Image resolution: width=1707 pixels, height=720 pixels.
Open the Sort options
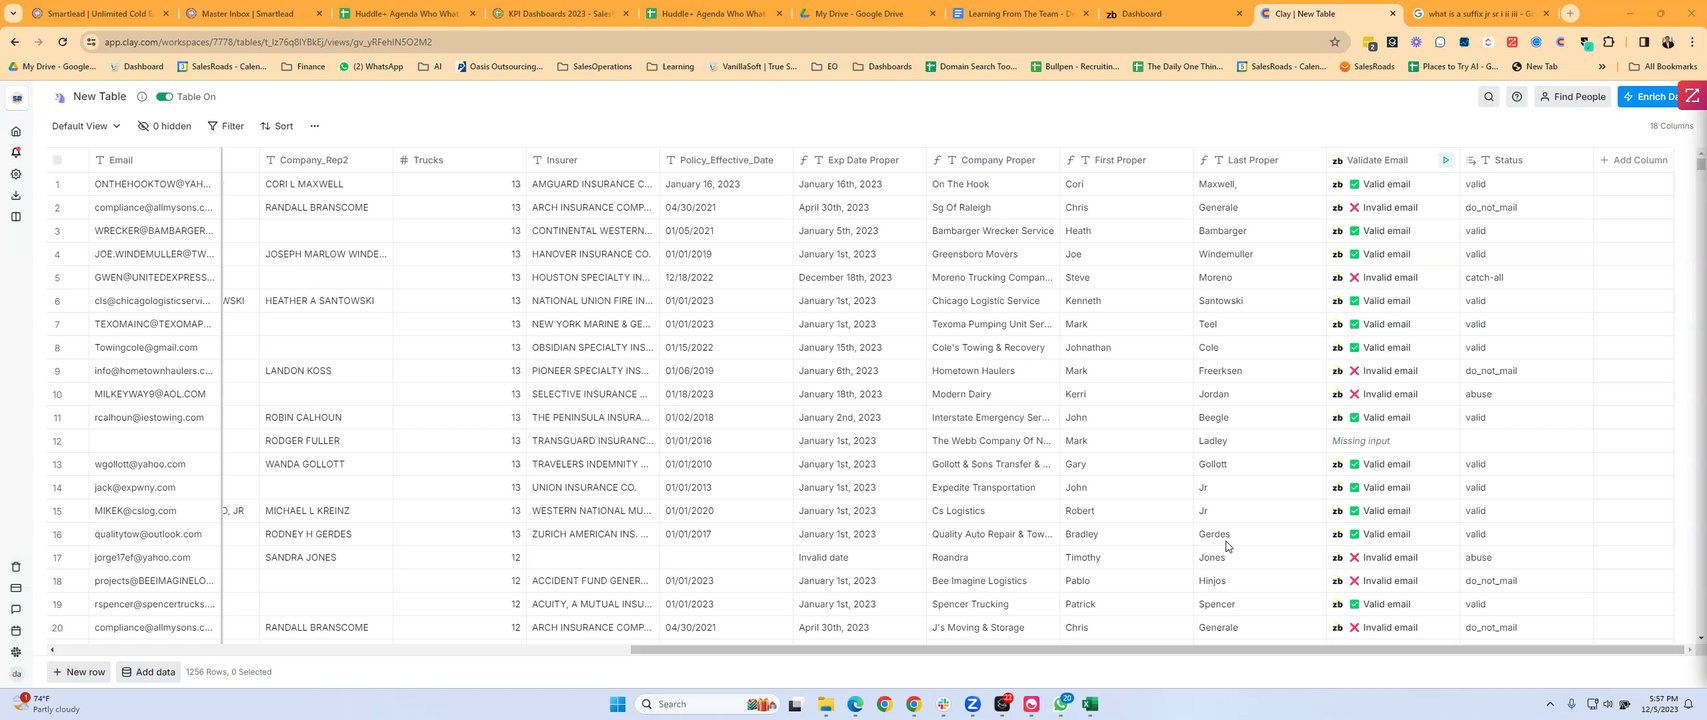(277, 126)
